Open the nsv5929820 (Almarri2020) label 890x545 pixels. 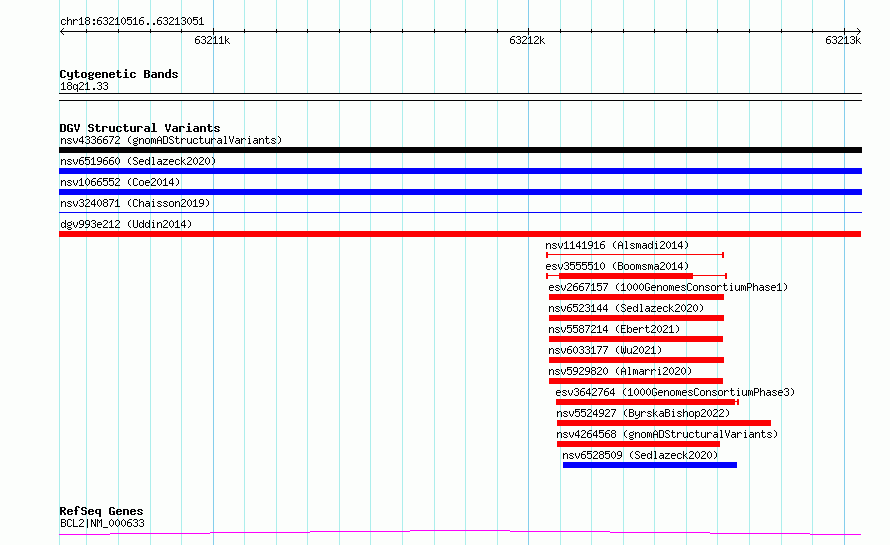620,371
